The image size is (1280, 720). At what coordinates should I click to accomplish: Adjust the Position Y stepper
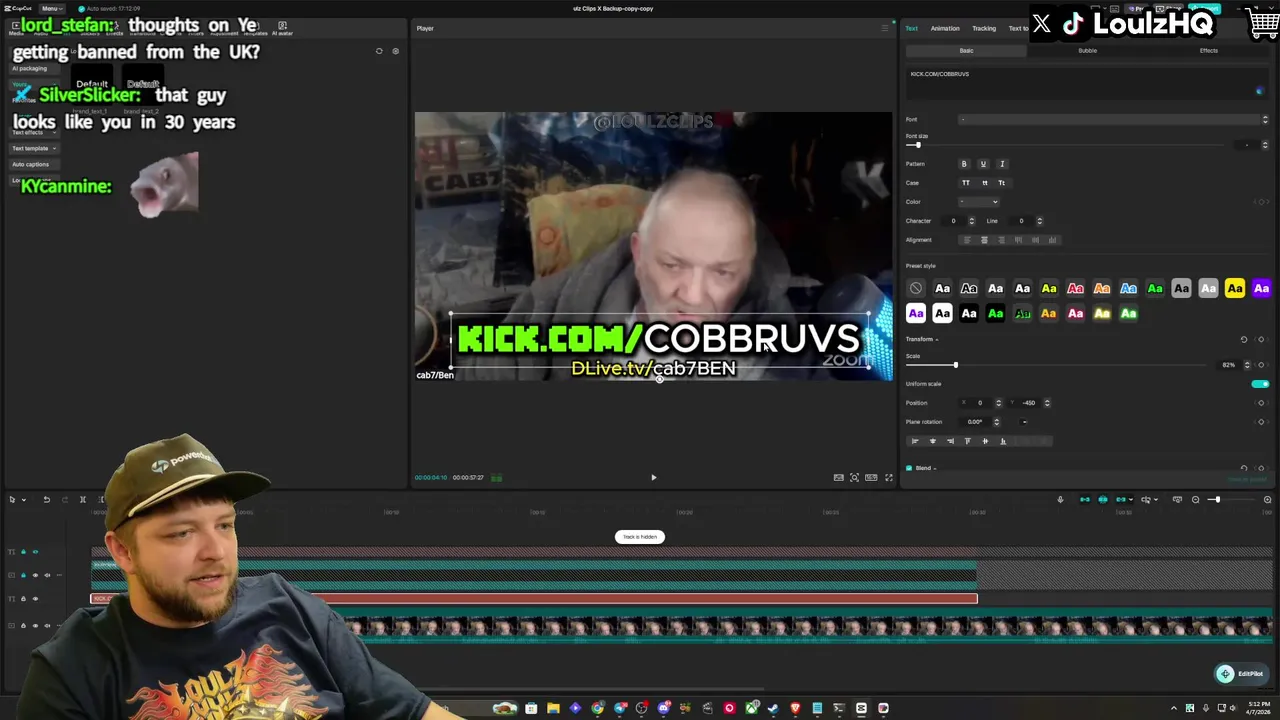1047,403
